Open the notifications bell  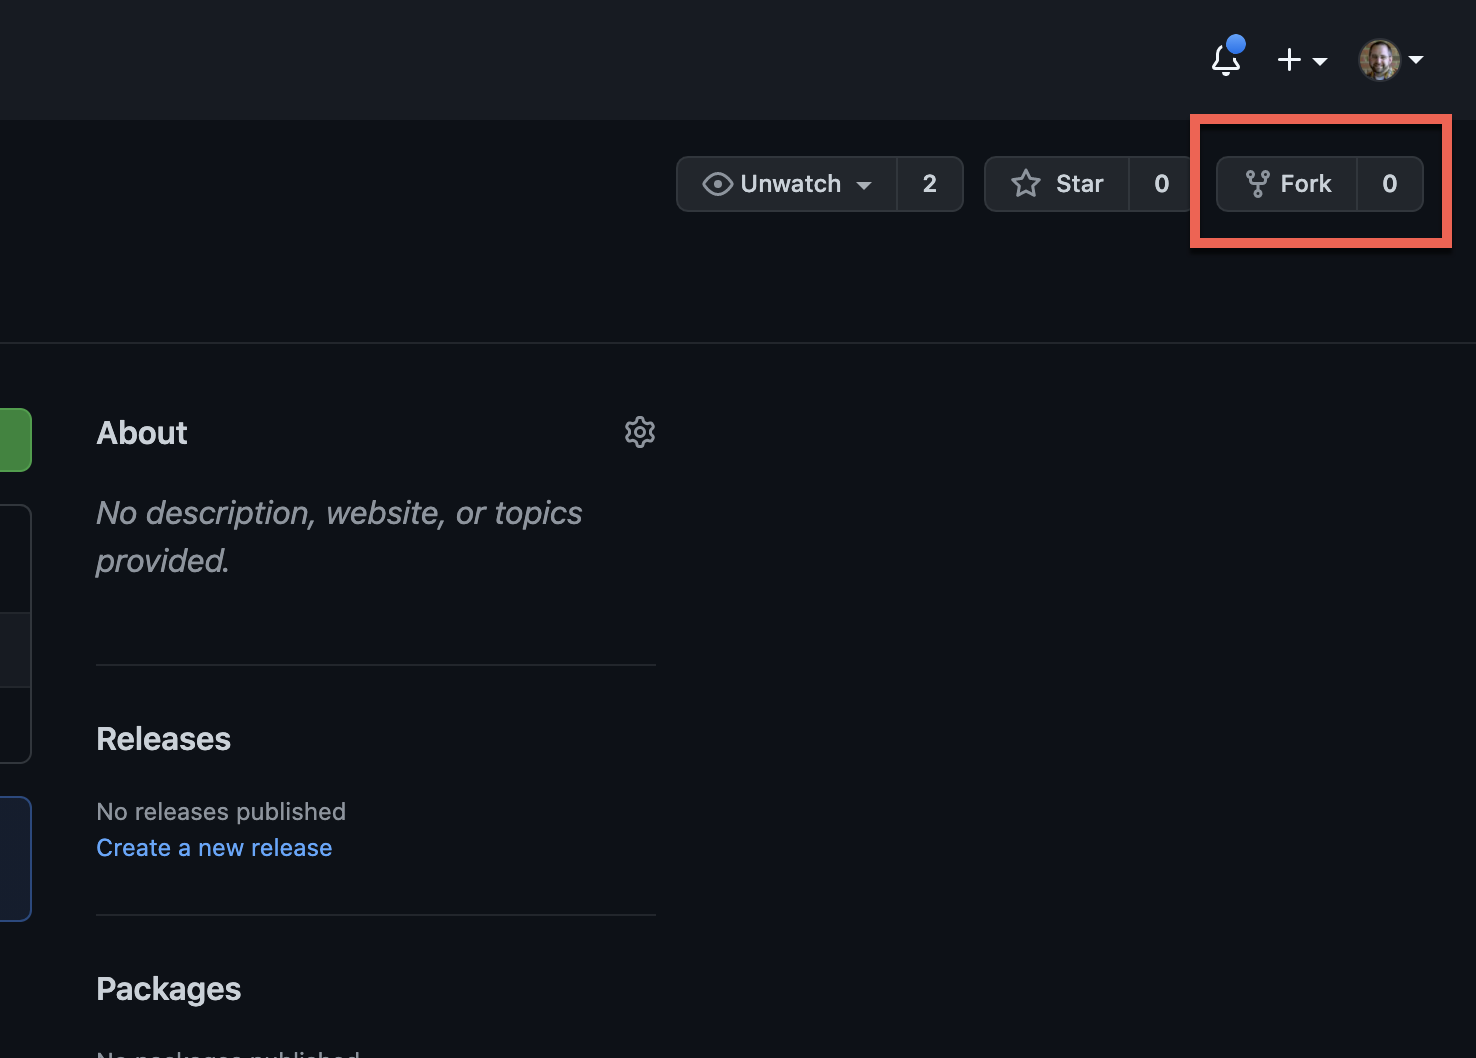point(1226,59)
